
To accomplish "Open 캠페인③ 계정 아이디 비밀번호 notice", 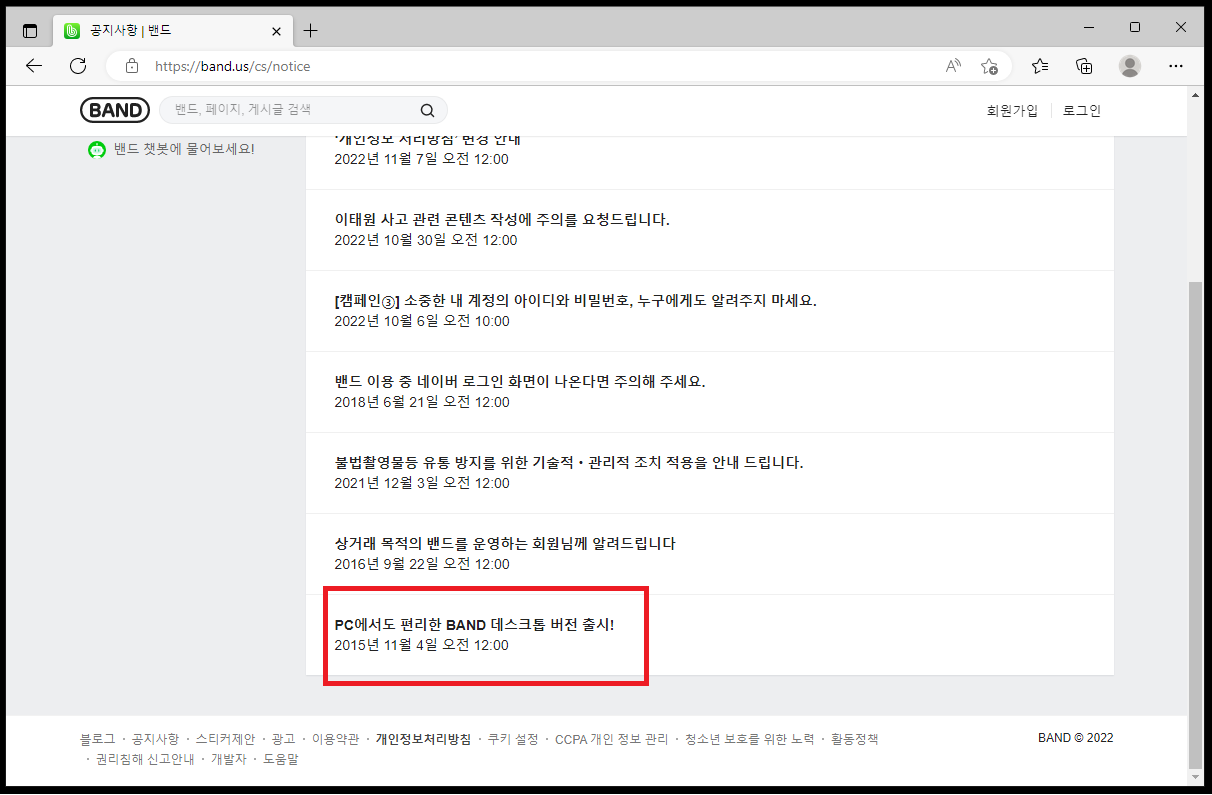I will (576, 300).
